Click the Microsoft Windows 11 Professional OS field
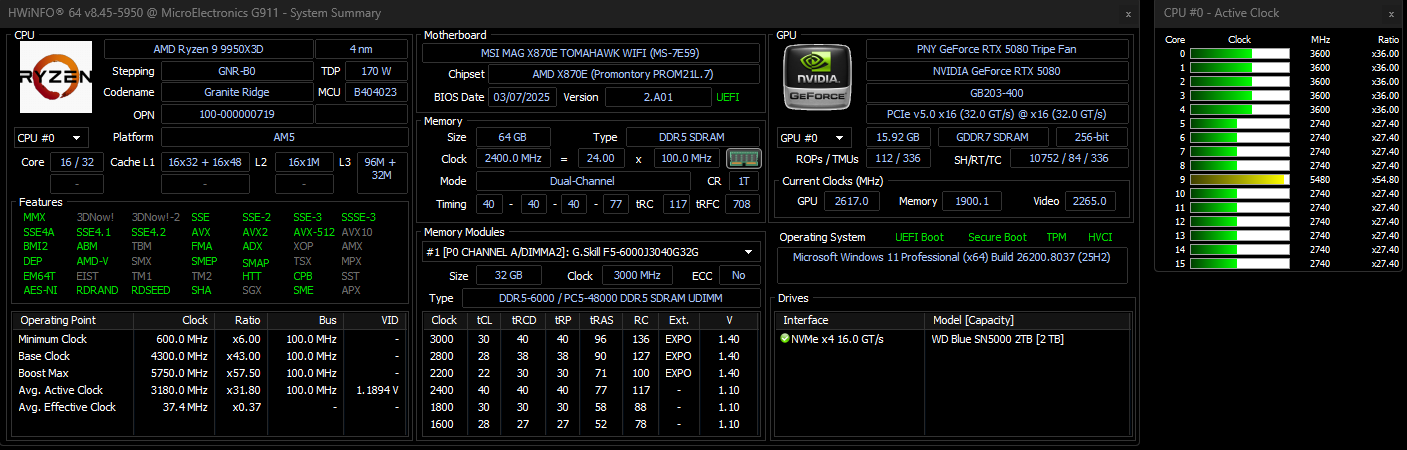The width and height of the screenshot is (1407, 450). [952, 265]
